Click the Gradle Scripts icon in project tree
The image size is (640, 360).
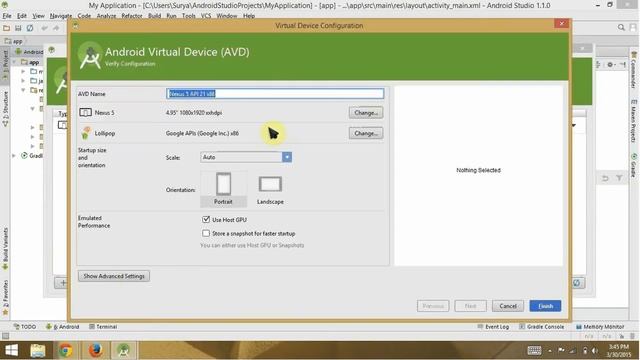24,156
